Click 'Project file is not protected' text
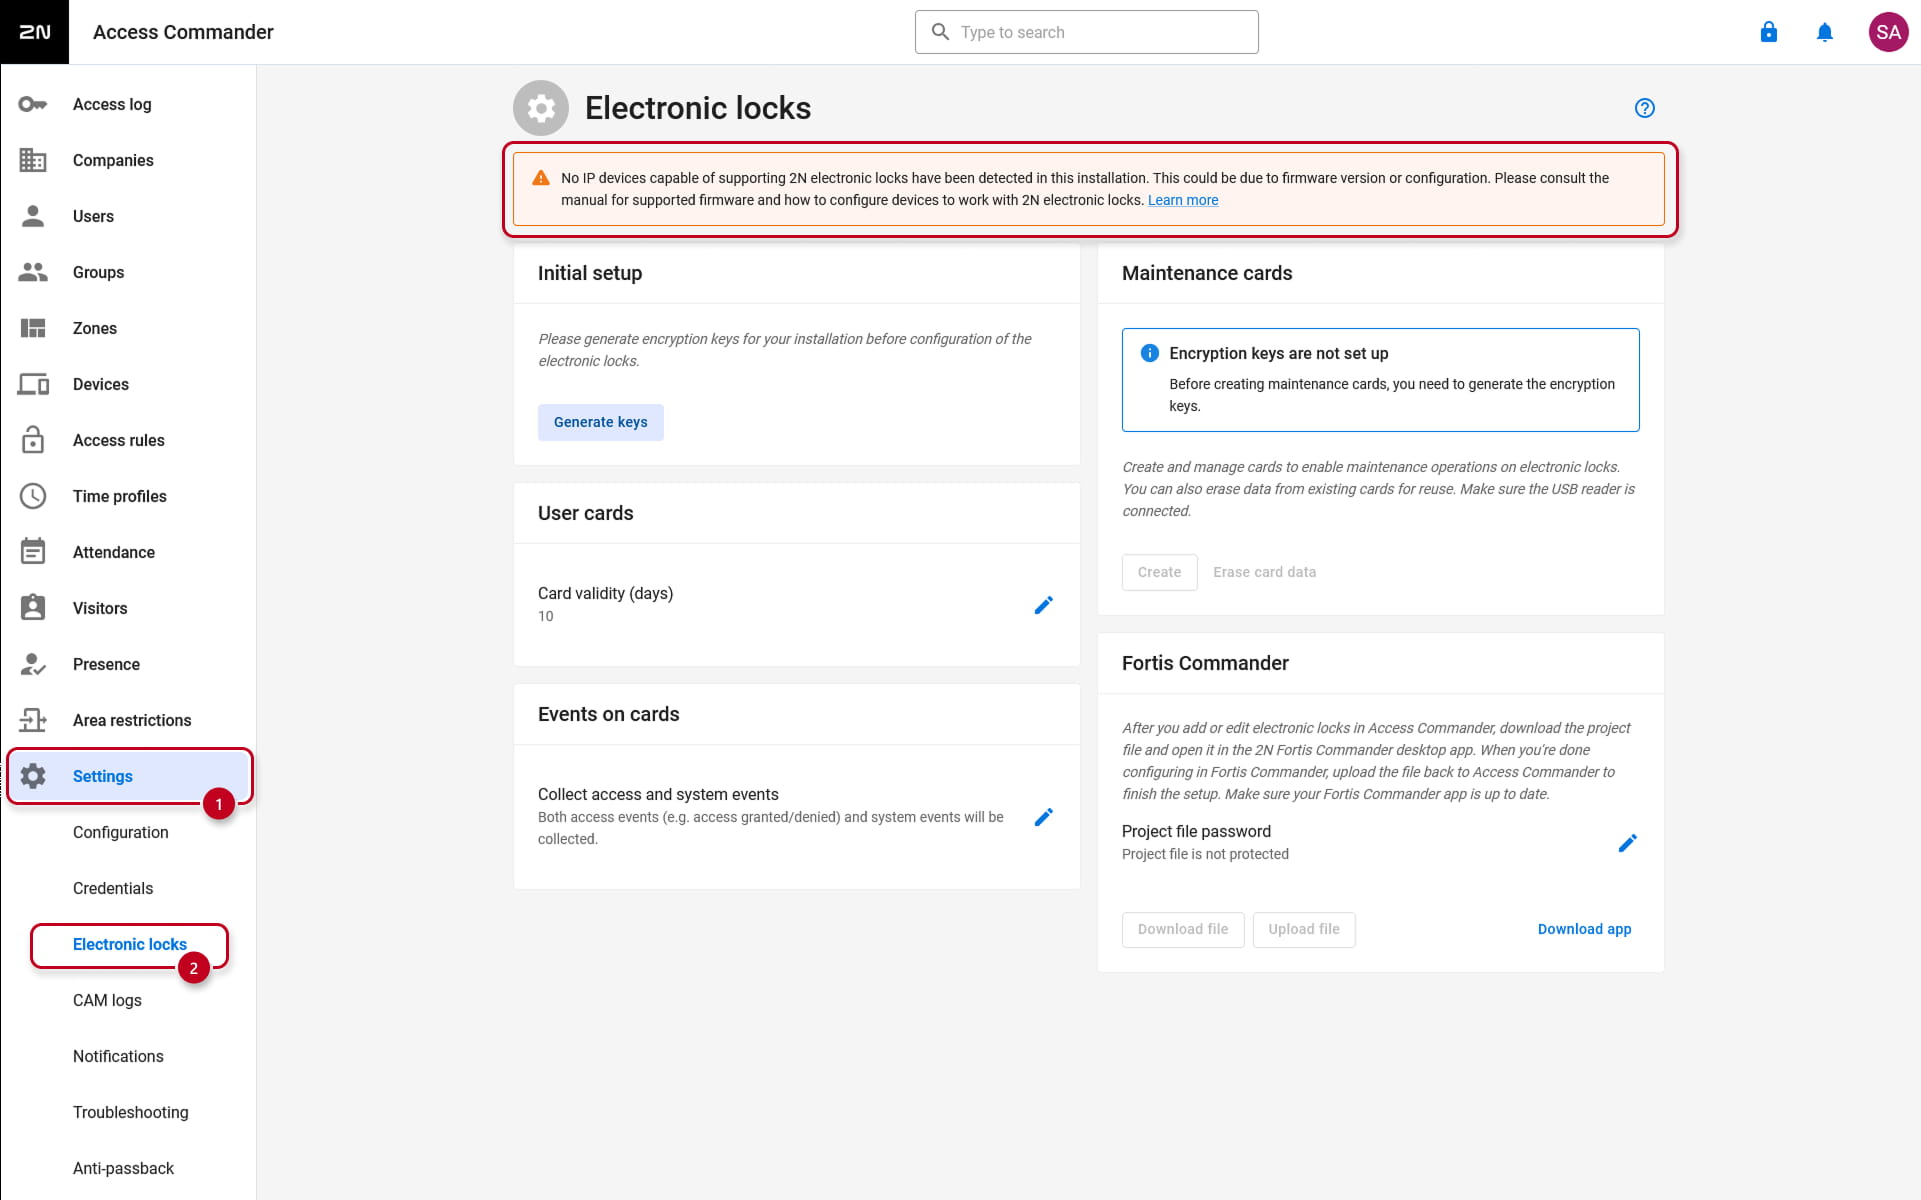 pyautogui.click(x=1205, y=854)
